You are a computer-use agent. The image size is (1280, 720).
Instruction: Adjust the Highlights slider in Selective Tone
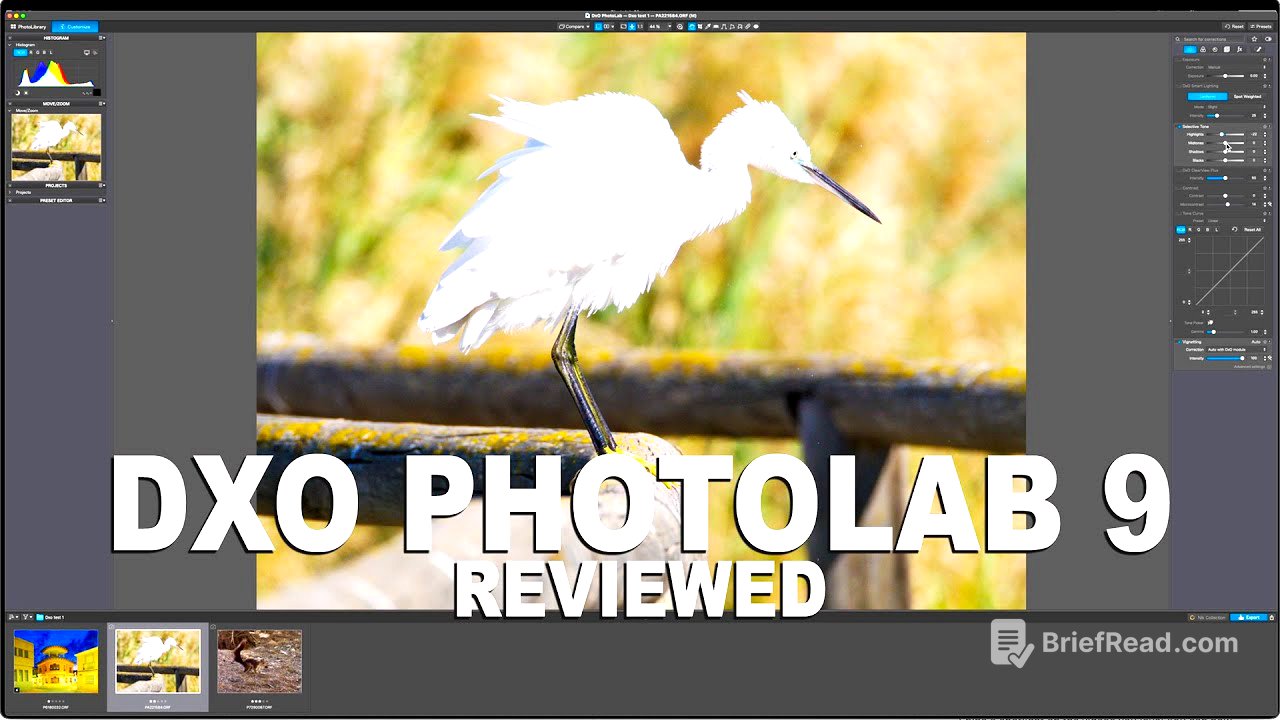click(1225, 134)
